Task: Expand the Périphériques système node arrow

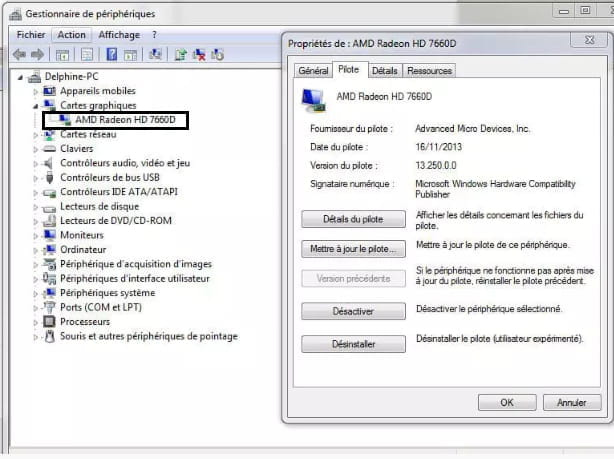Action: pyautogui.click(x=36, y=293)
